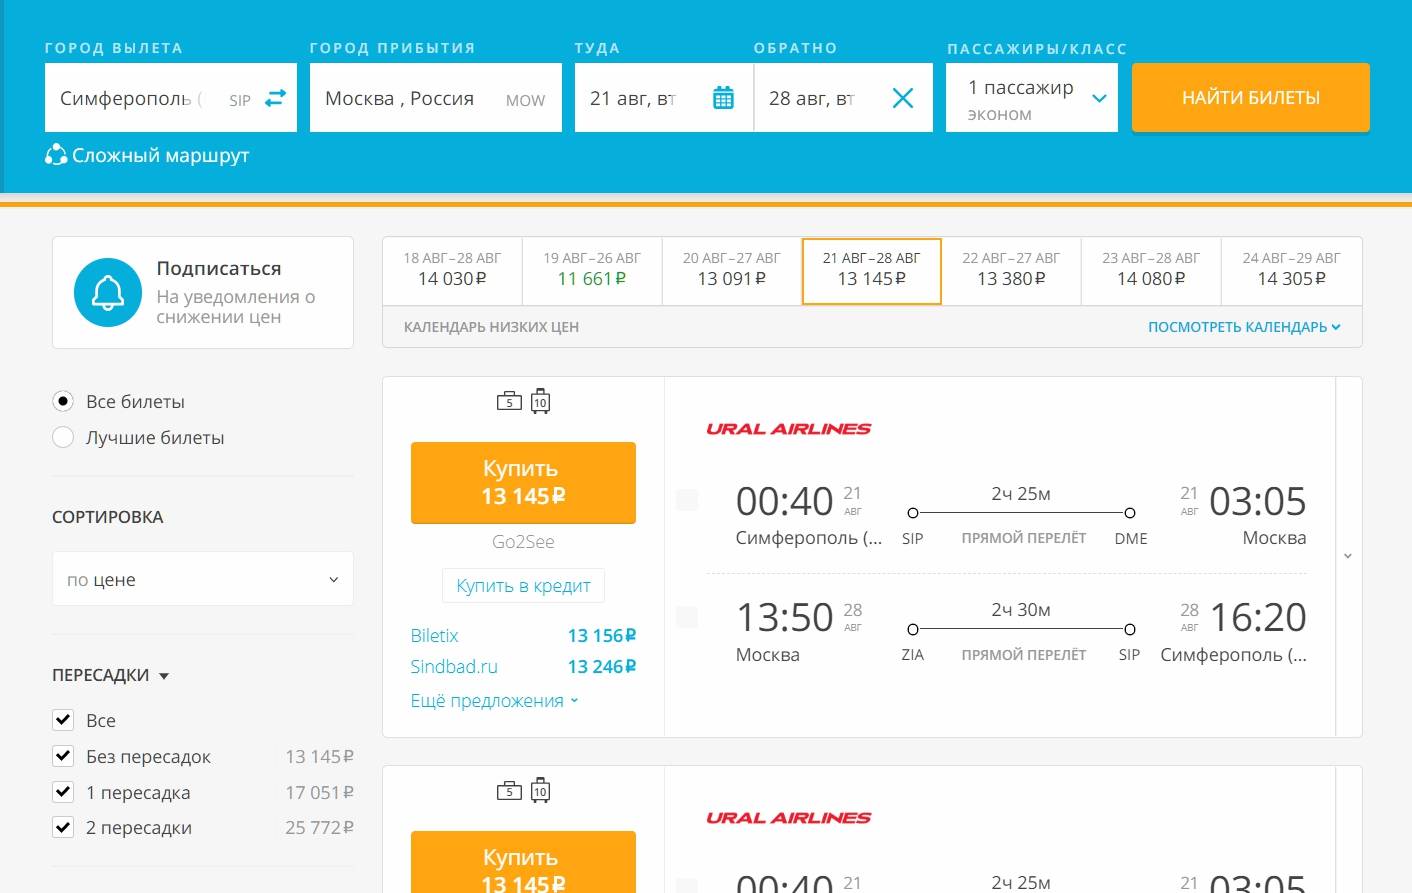Click the '21 авг, вт' departure date field

pos(663,98)
